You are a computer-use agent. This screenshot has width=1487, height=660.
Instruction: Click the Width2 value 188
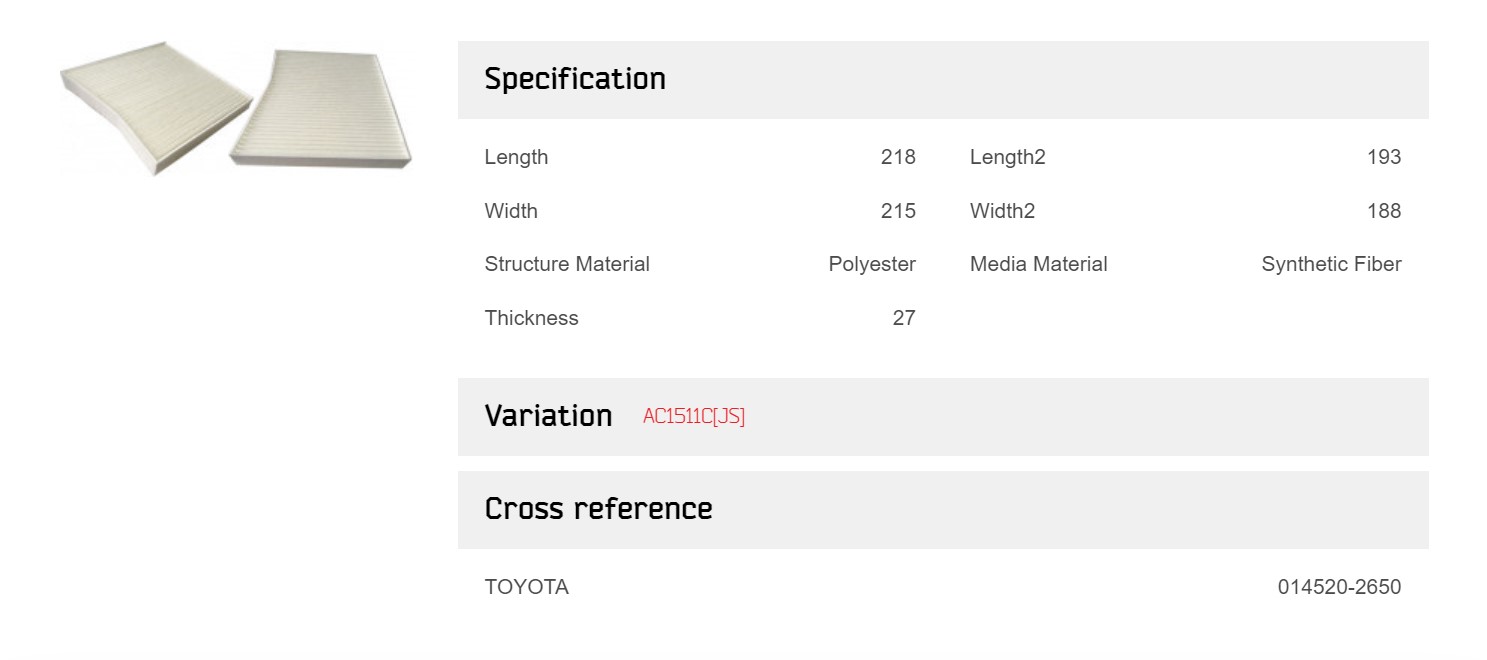[x=1384, y=211]
